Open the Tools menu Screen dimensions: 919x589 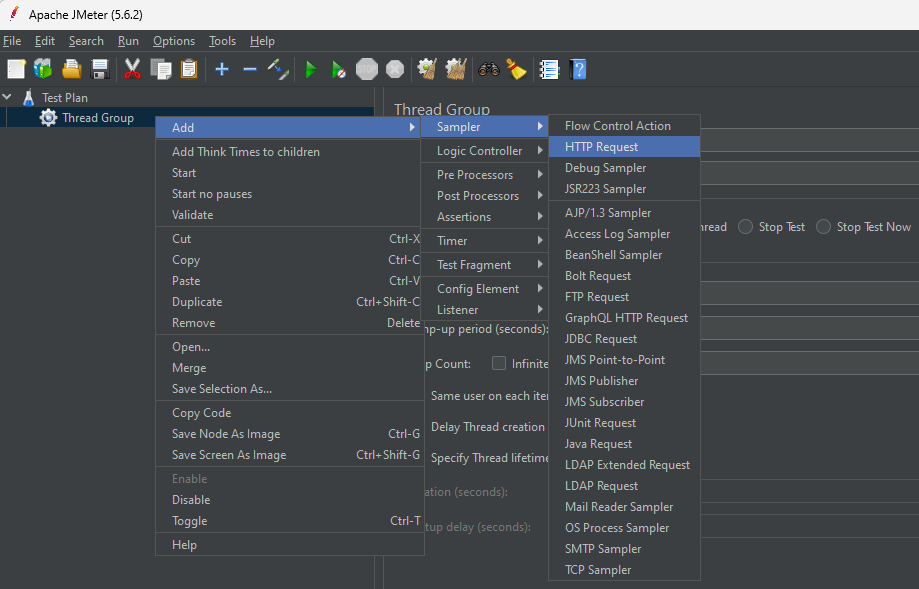pos(222,41)
